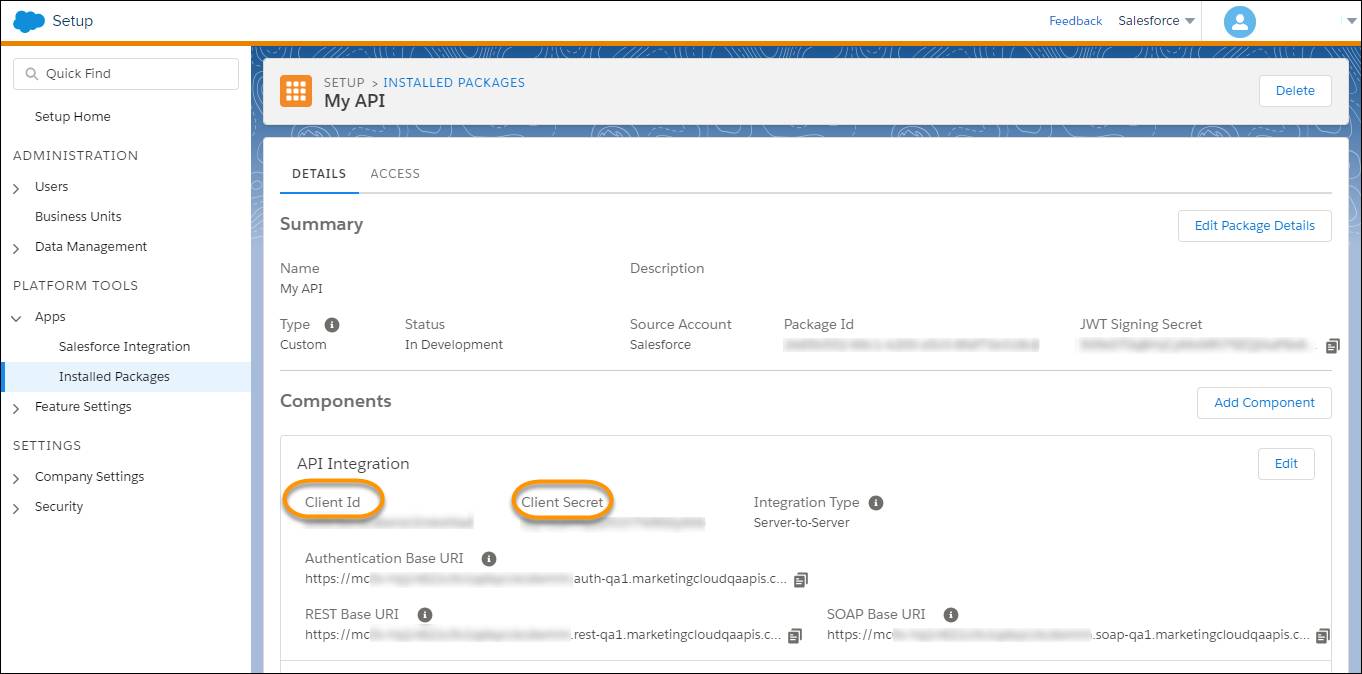Expand the Data Management node
The height and width of the screenshot is (674, 1362).
(16, 248)
